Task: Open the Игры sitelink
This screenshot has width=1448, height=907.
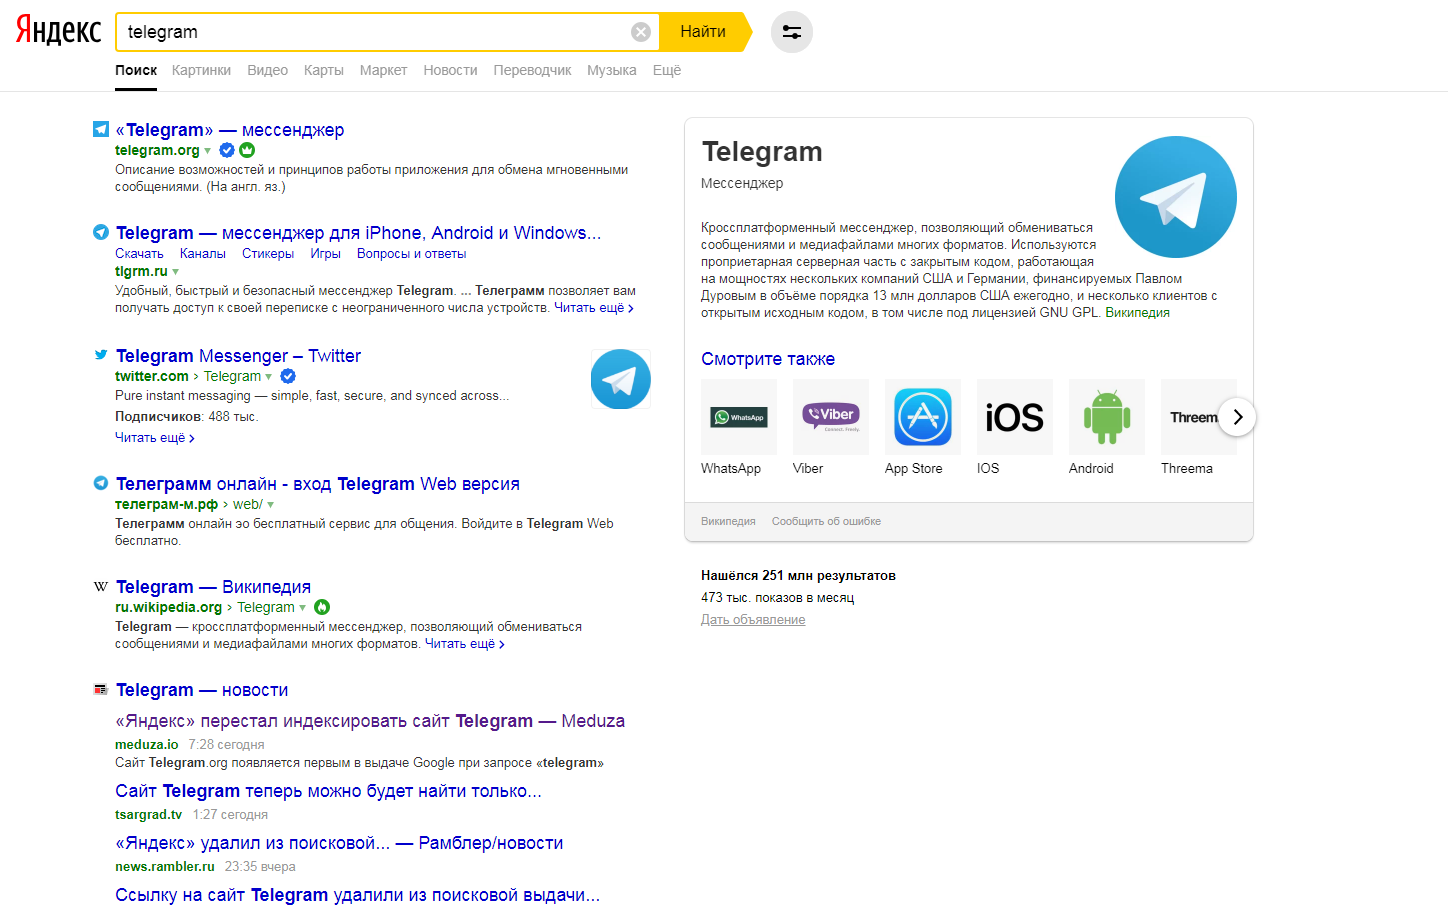Action: coord(325,254)
